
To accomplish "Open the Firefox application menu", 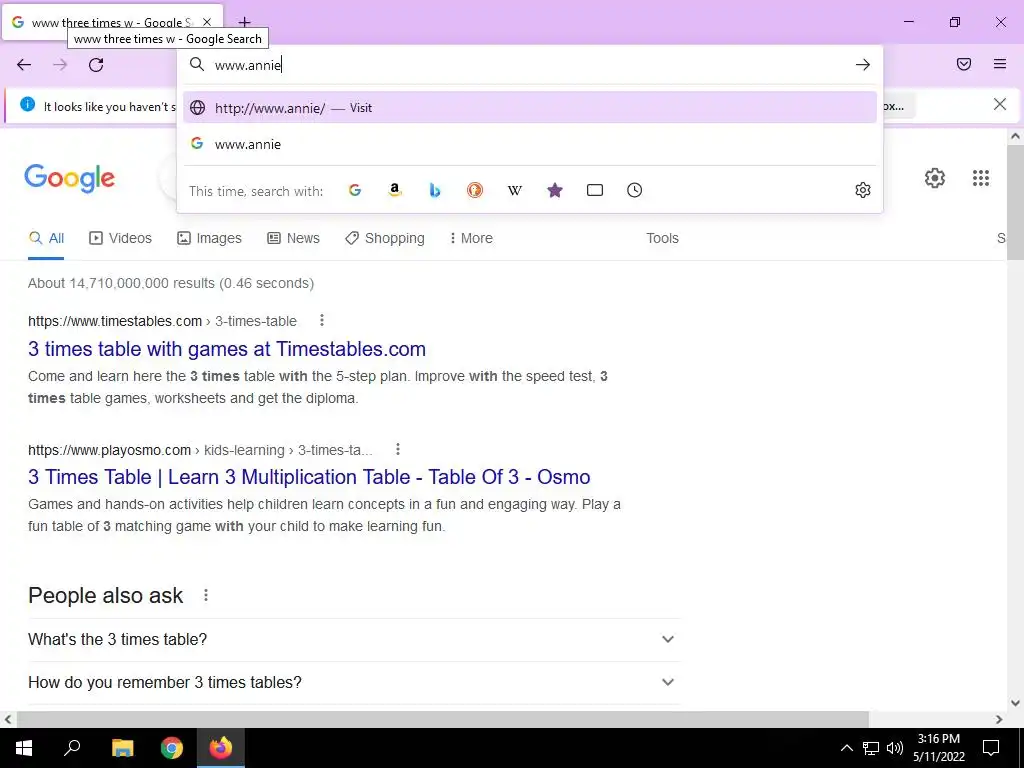I will pyautogui.click(x=1000, y=64).
